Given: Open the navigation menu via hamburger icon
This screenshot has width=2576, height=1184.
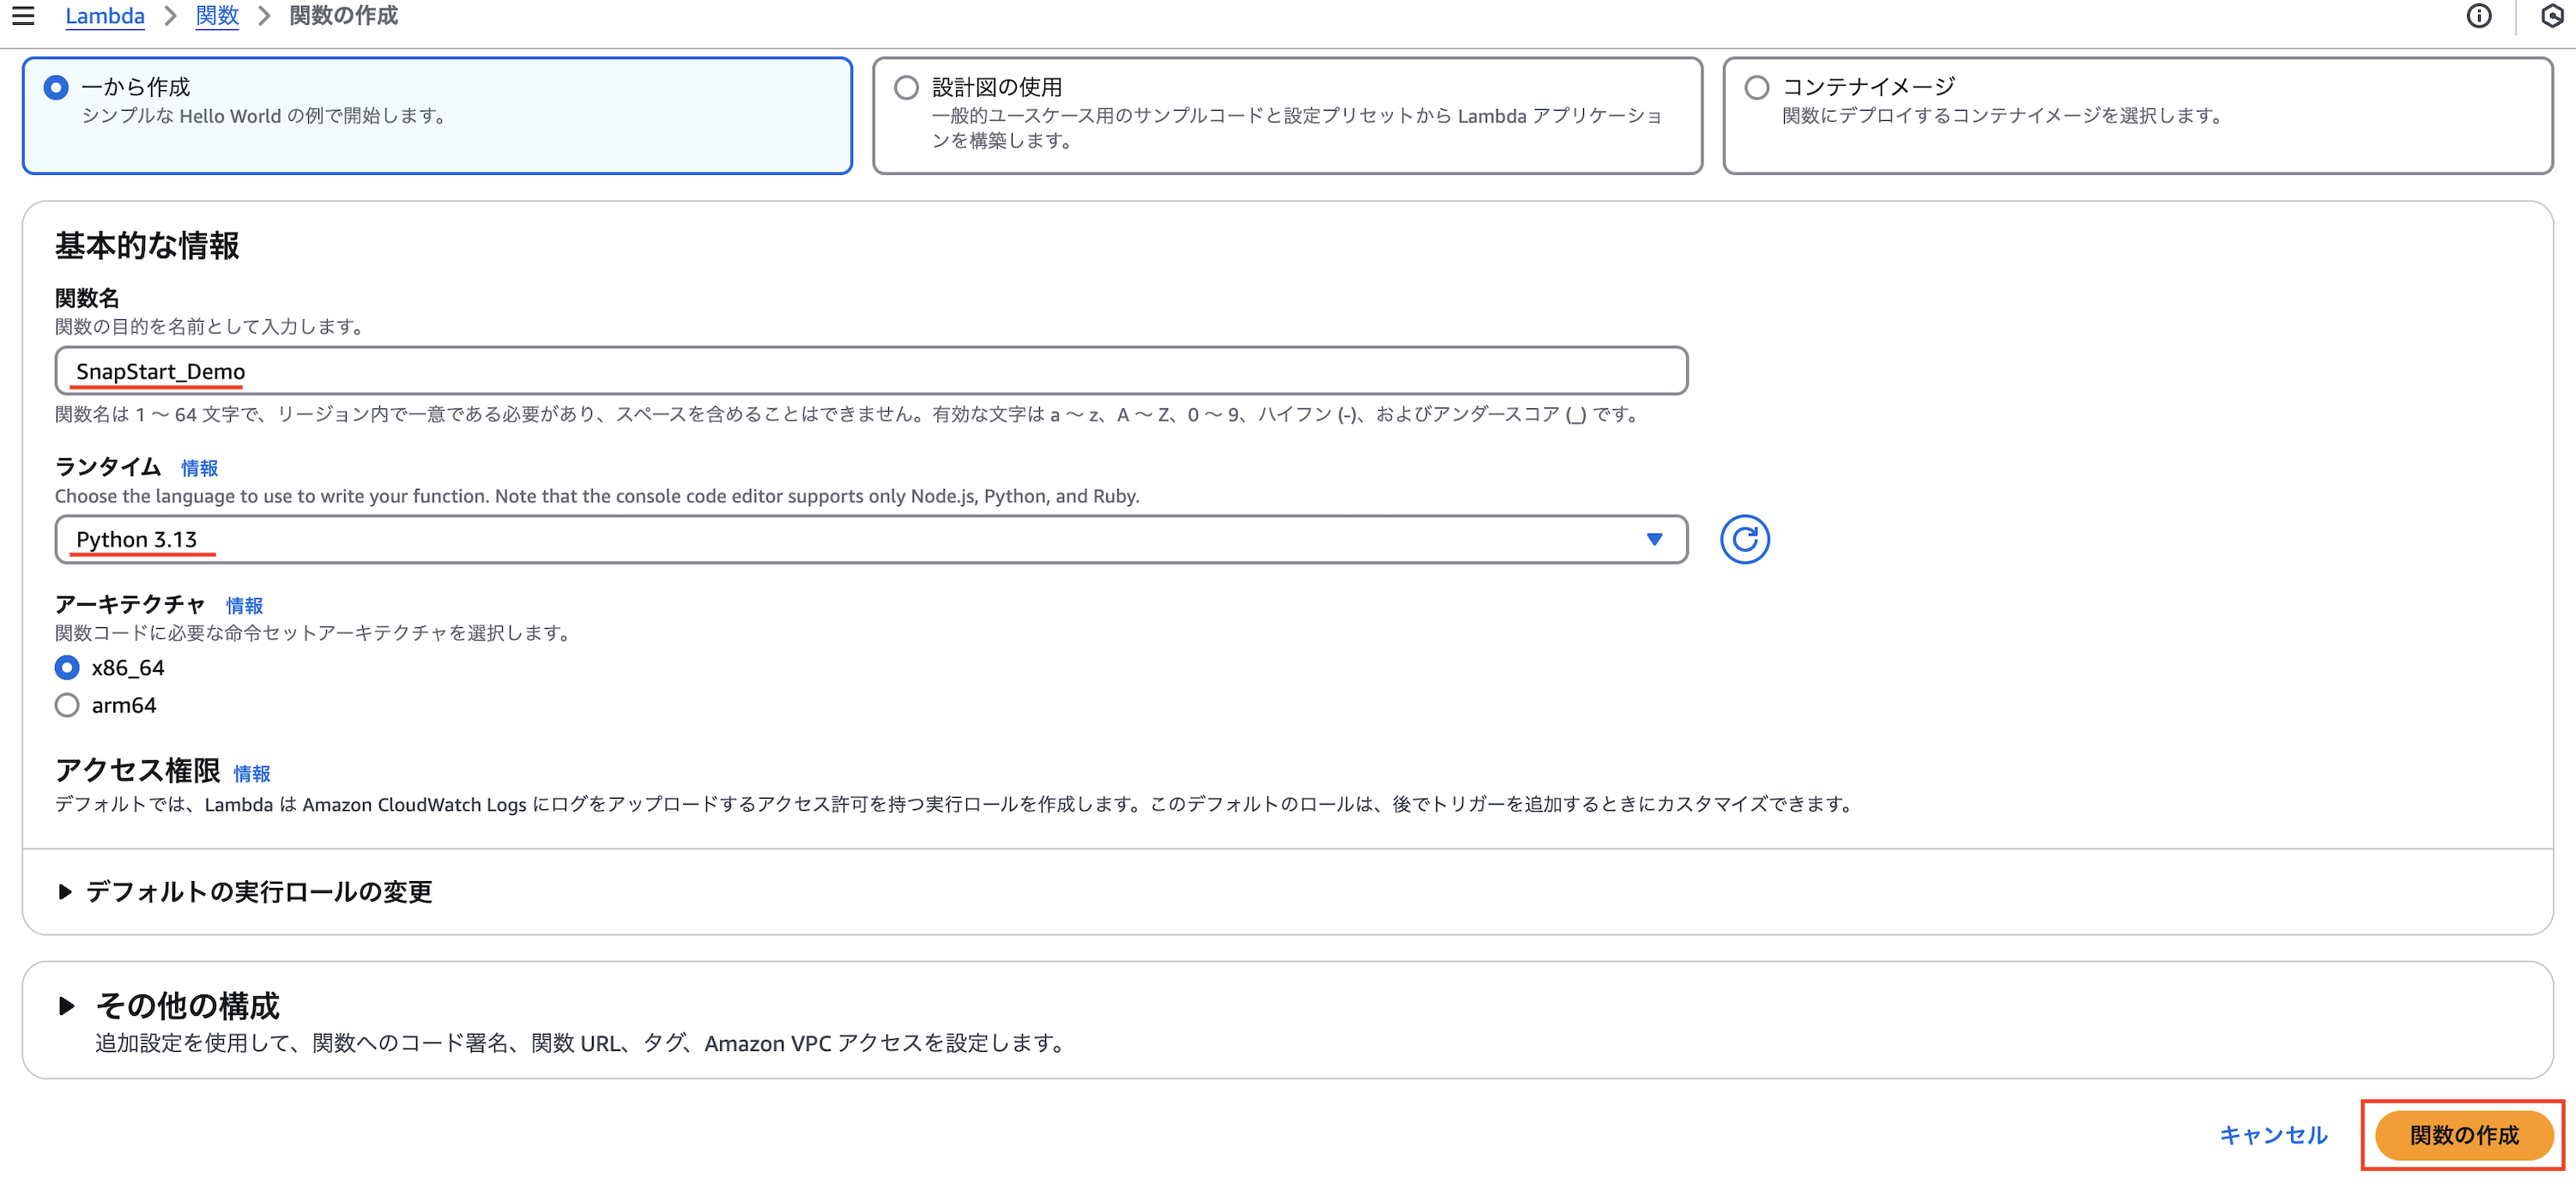Looking at the screenshot, I should tap(22, 16).
